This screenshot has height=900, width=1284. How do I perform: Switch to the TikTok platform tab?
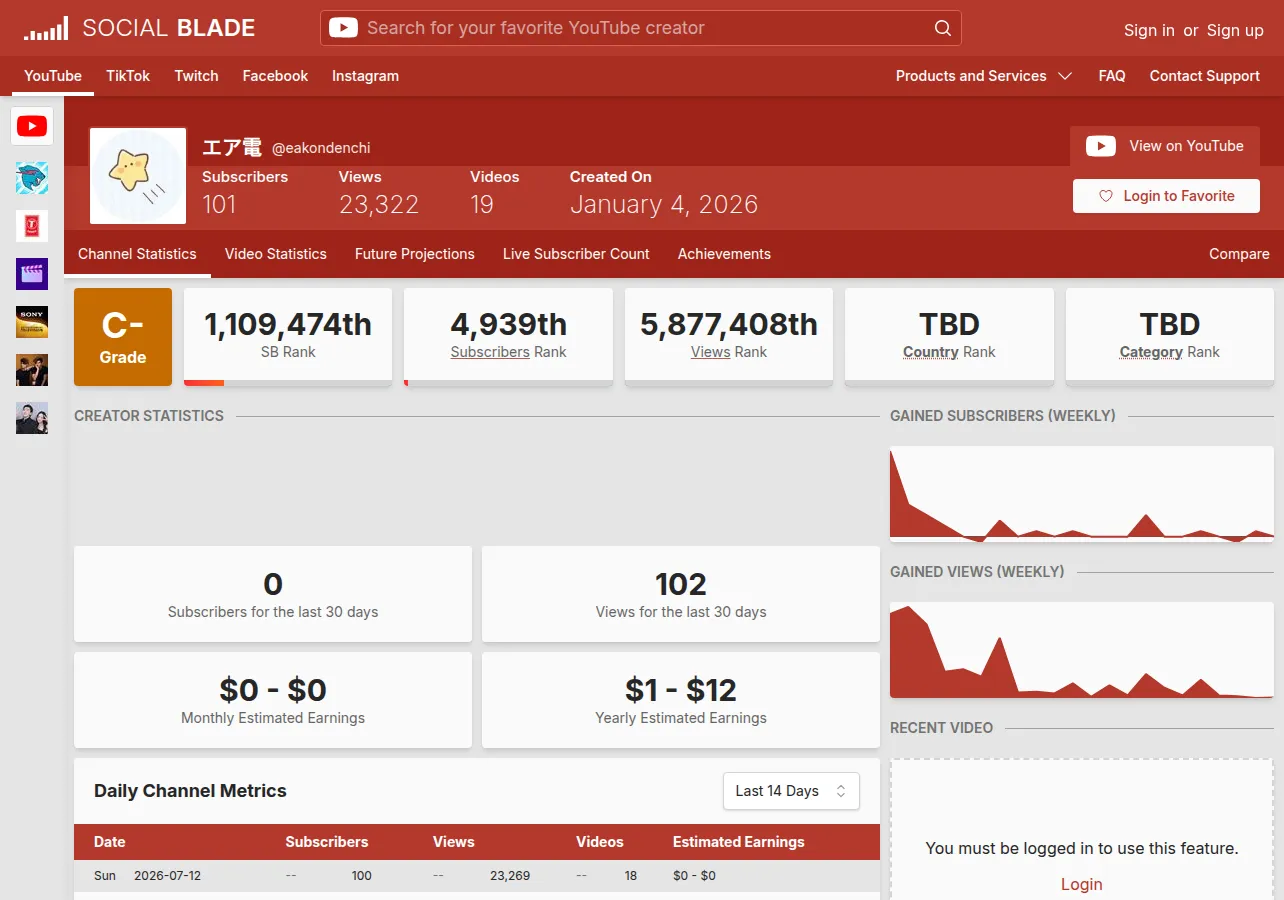[128, 76]
